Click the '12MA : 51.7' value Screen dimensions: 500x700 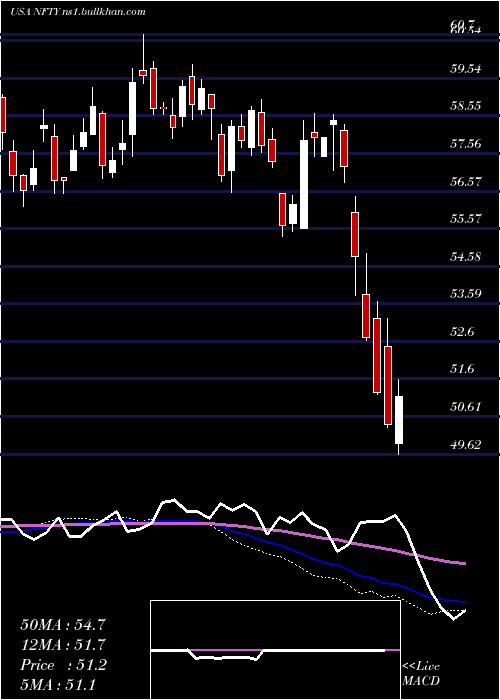63,645
